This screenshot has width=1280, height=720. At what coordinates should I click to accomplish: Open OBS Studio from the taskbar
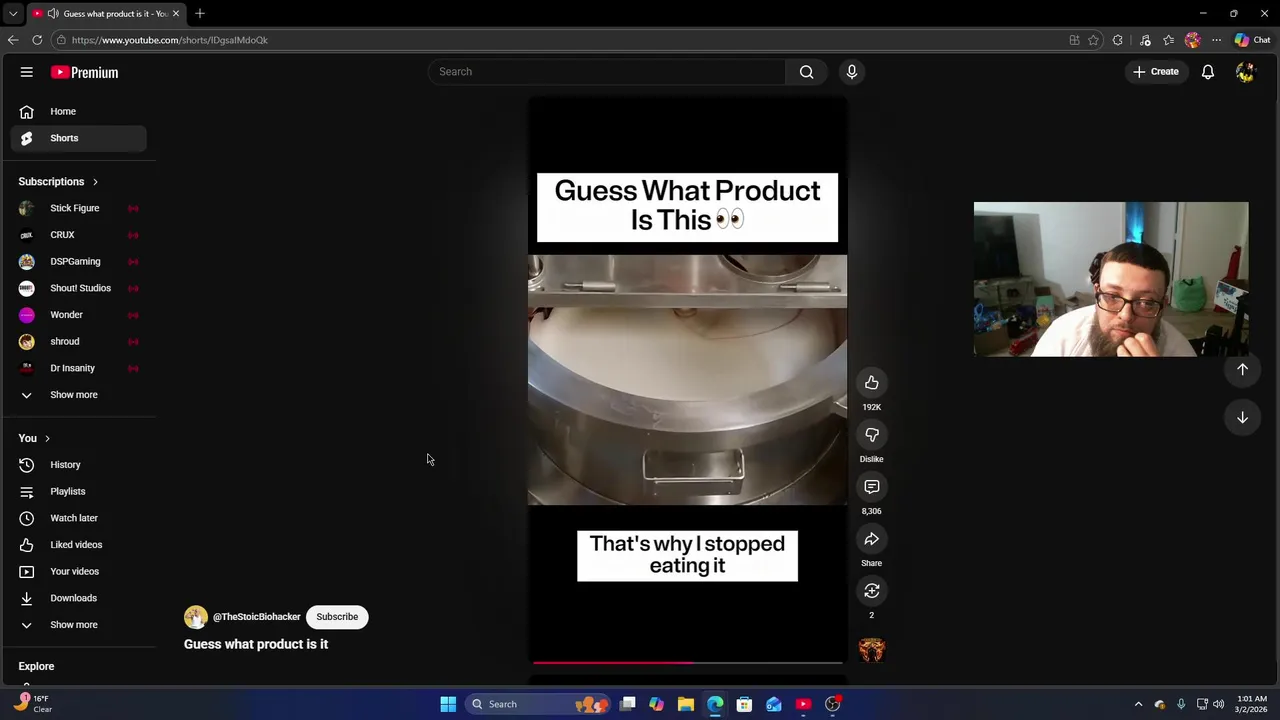click(832, 704)
